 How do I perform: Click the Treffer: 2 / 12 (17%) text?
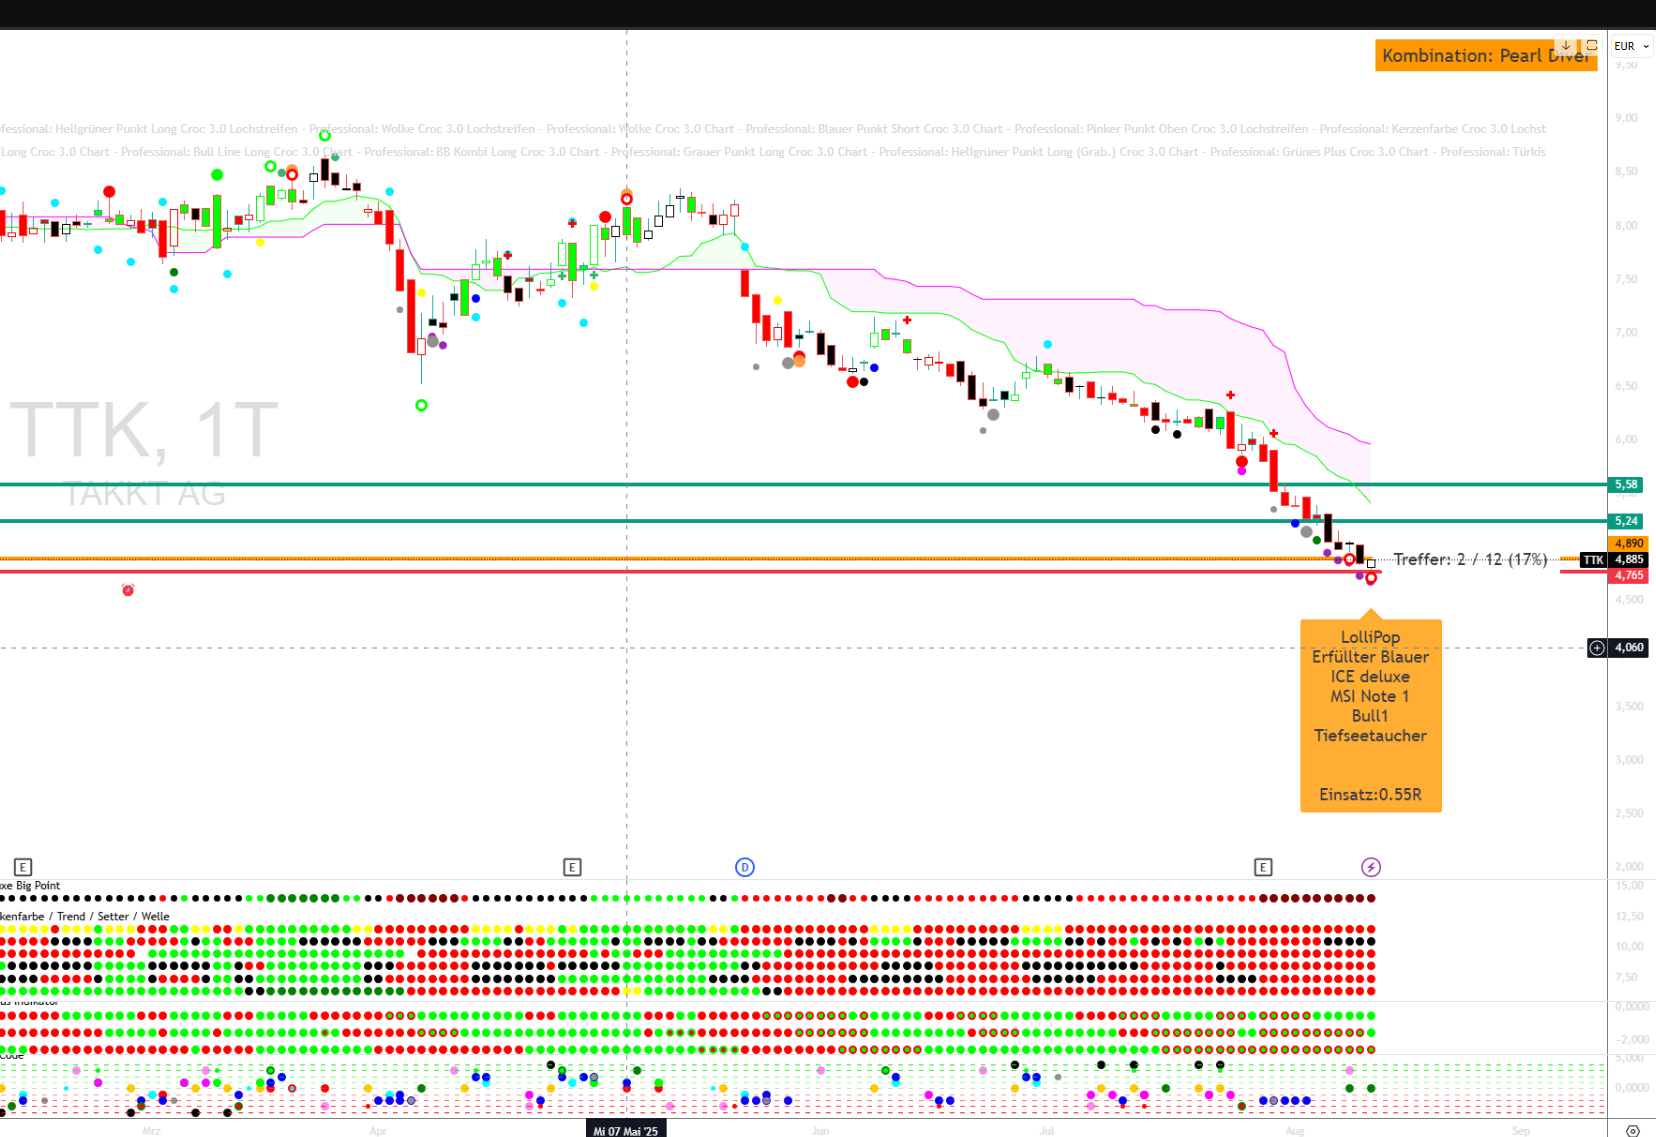[1470, 559]
